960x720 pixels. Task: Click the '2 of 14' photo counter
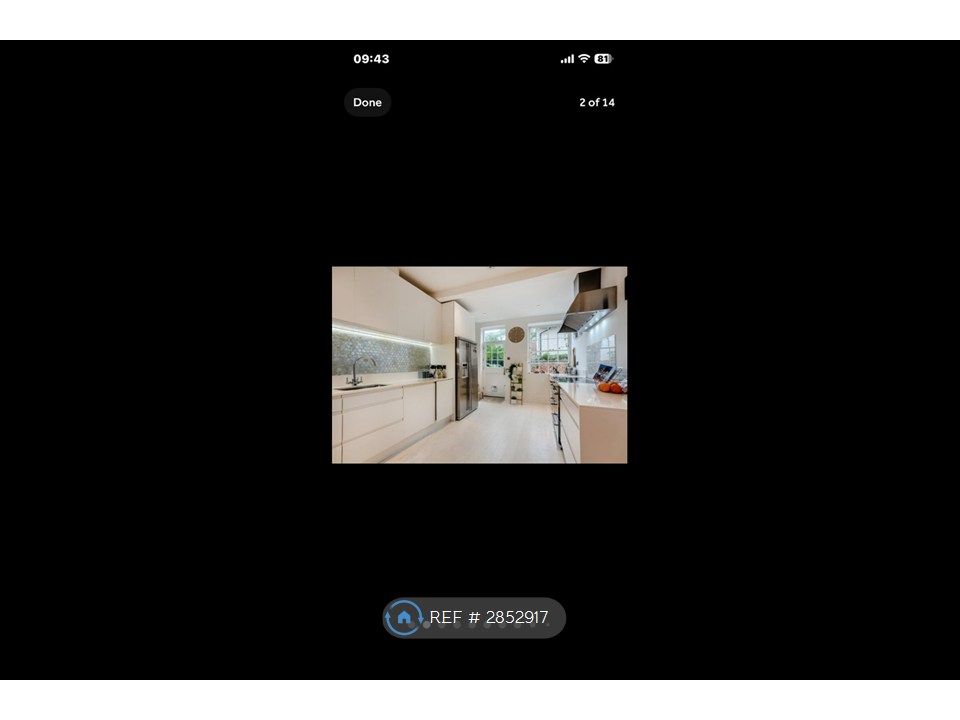tap(596, 102)
